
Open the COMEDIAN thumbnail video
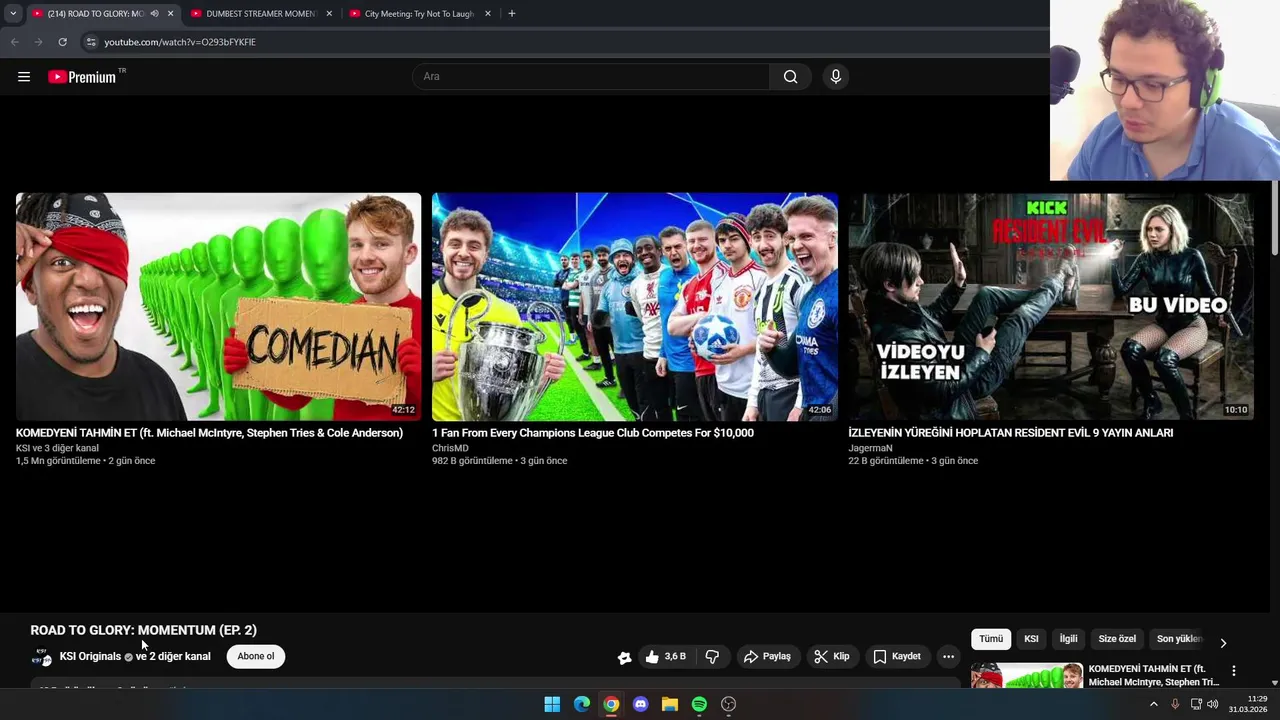click(x=218, y=307)
